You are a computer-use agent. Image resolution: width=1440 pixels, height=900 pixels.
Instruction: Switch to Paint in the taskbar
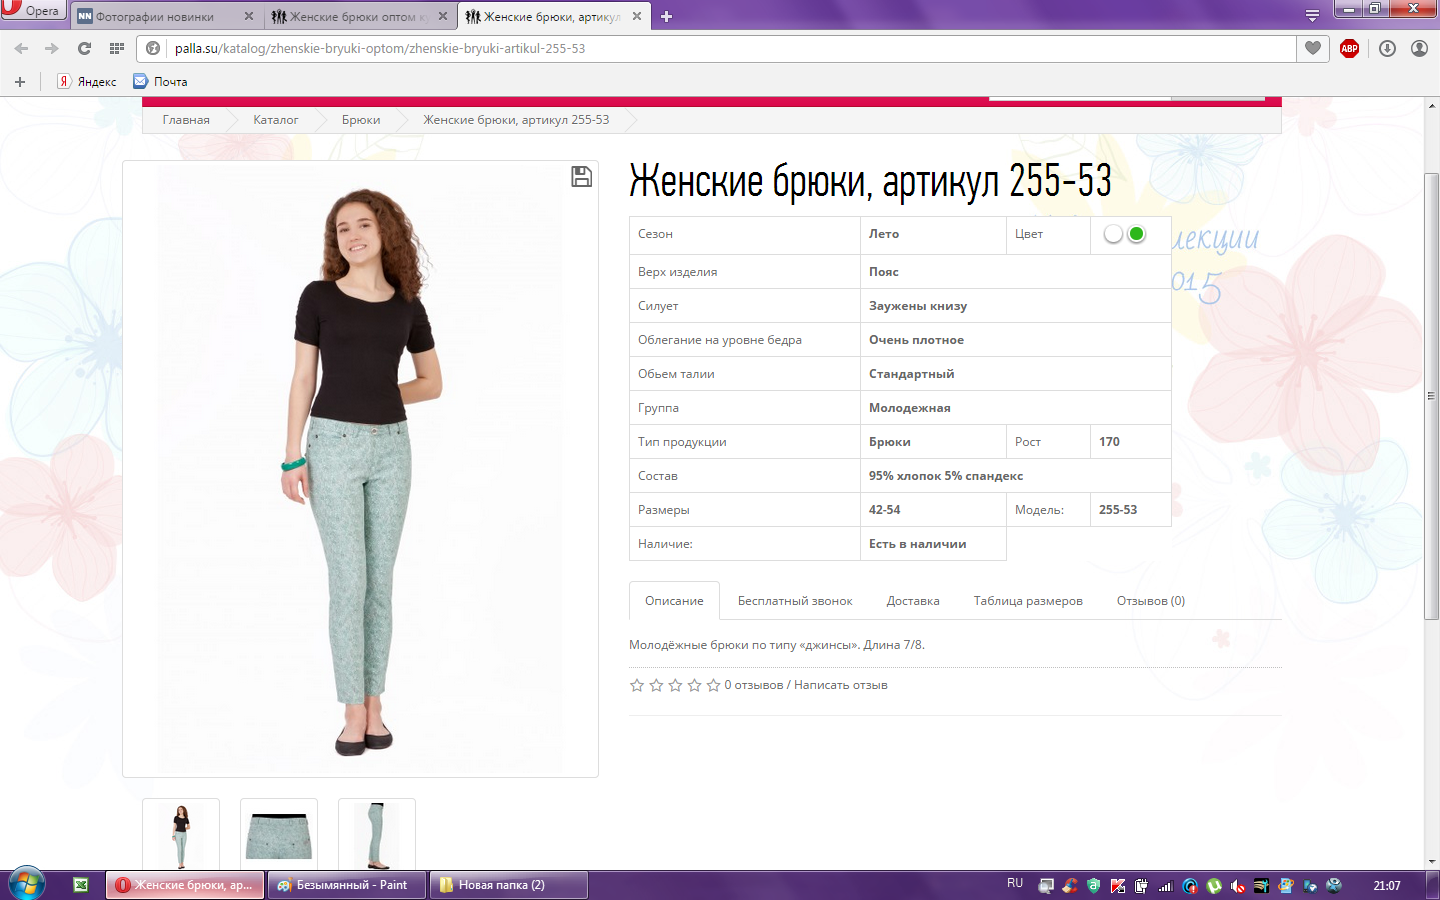tap(346, 885)
